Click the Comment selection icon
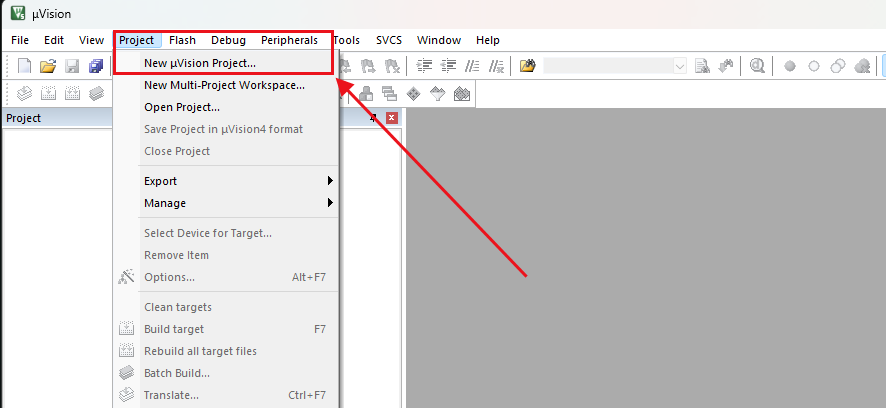Viewport: 886px width, 408px height. click(472, 66)
